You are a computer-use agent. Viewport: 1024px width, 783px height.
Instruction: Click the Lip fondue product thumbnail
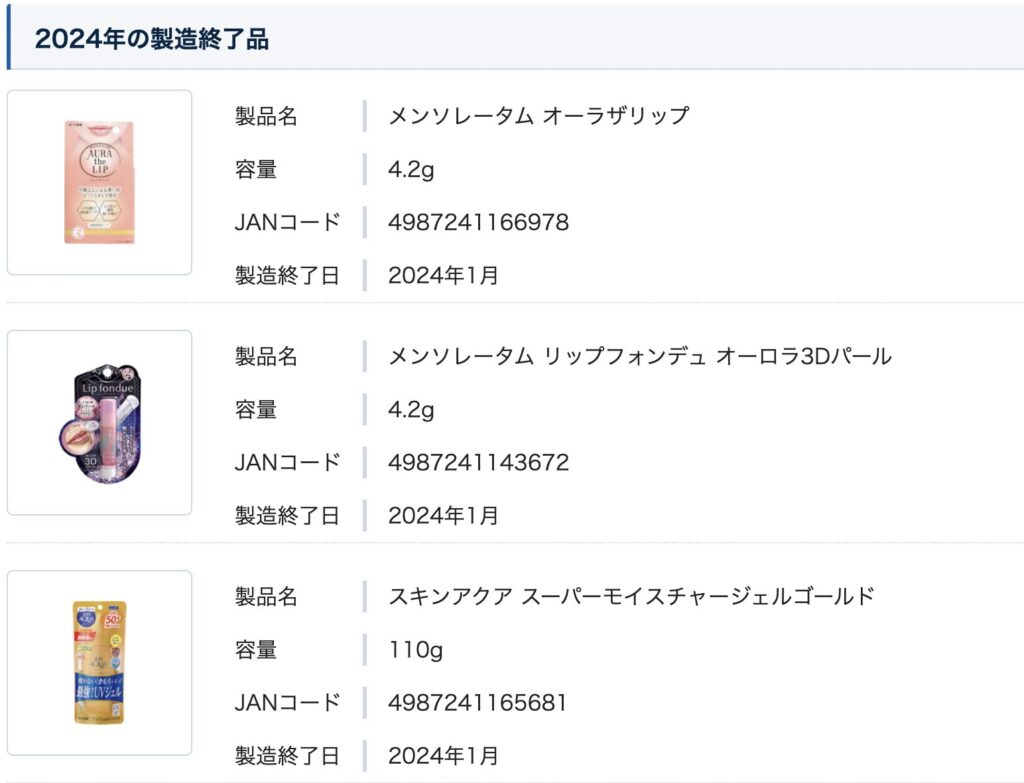tap(99, 423)
